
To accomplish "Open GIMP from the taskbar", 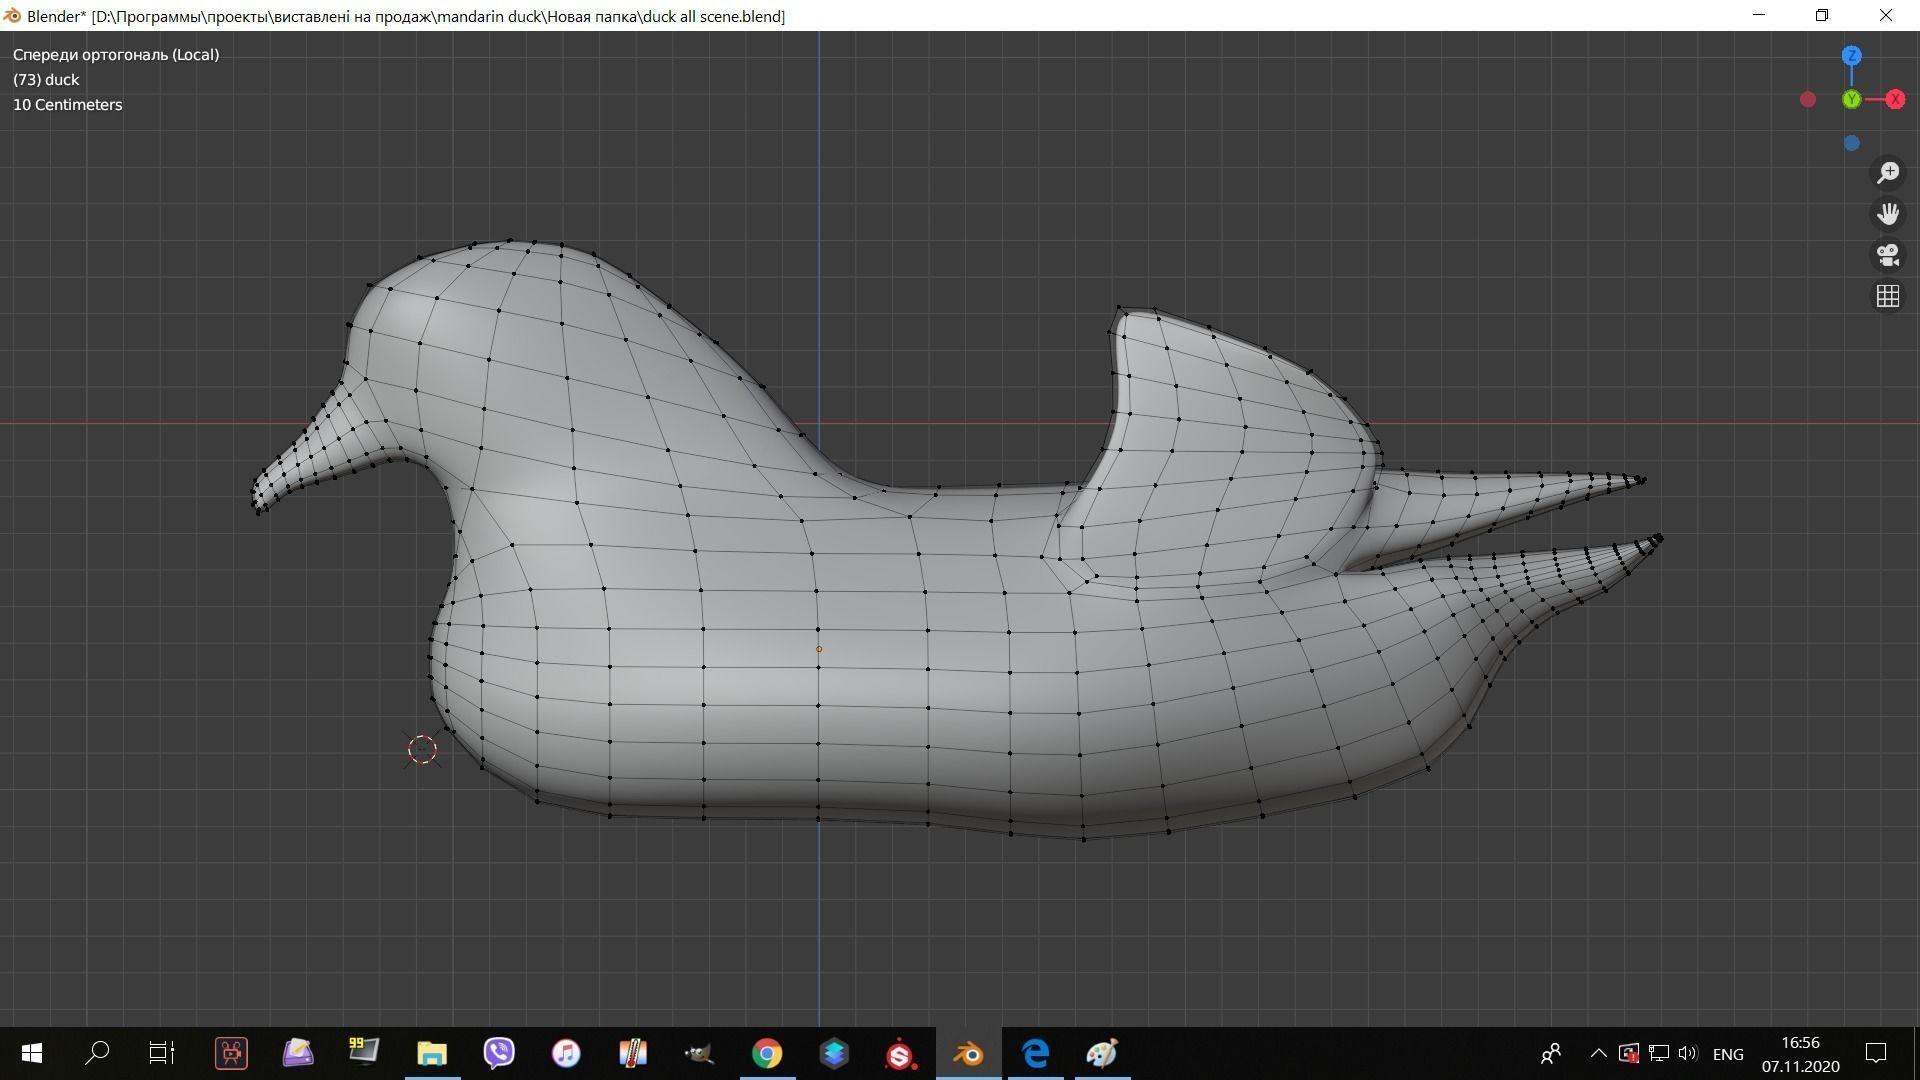I will point(699,1053).
